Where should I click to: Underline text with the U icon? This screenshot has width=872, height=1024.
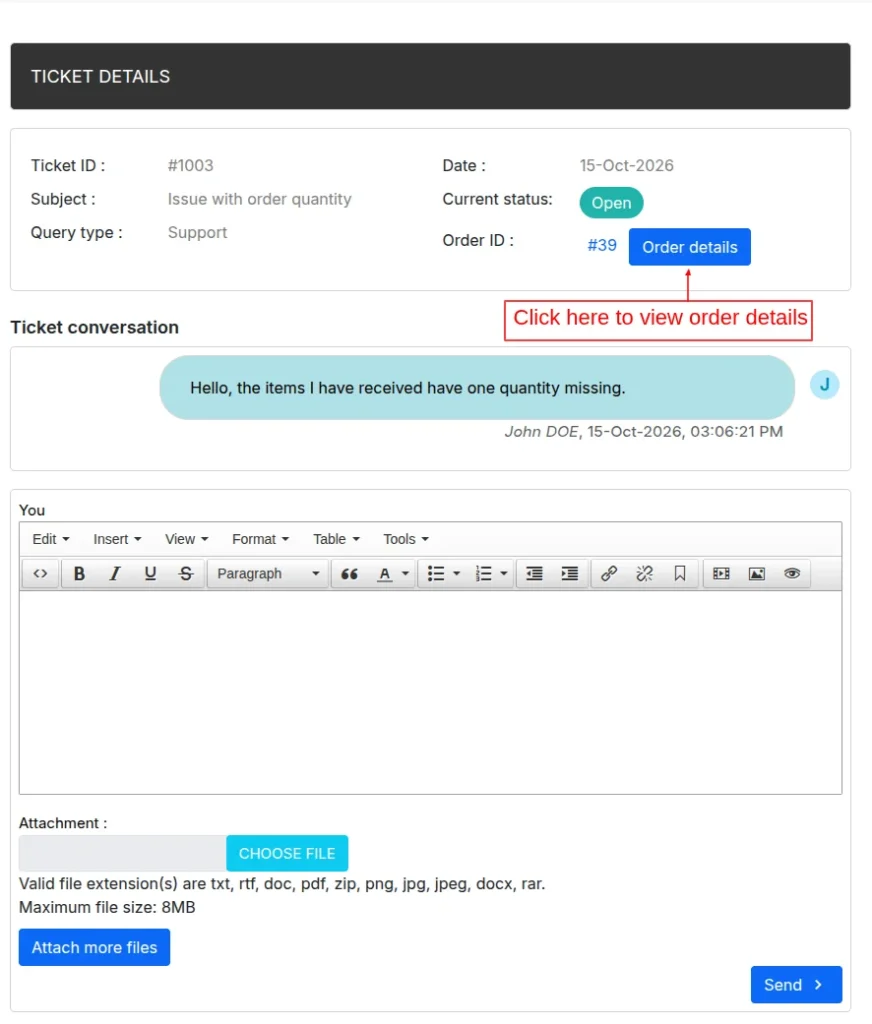tap(150, 573)
